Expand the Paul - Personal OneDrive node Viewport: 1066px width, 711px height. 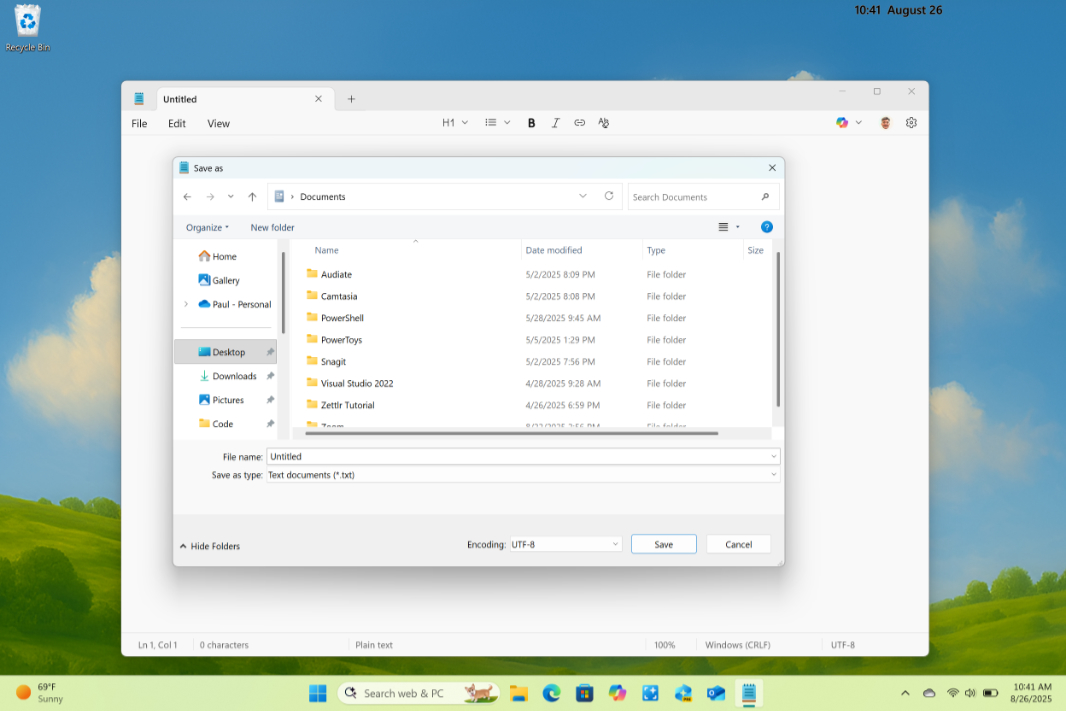pos(186,304)
